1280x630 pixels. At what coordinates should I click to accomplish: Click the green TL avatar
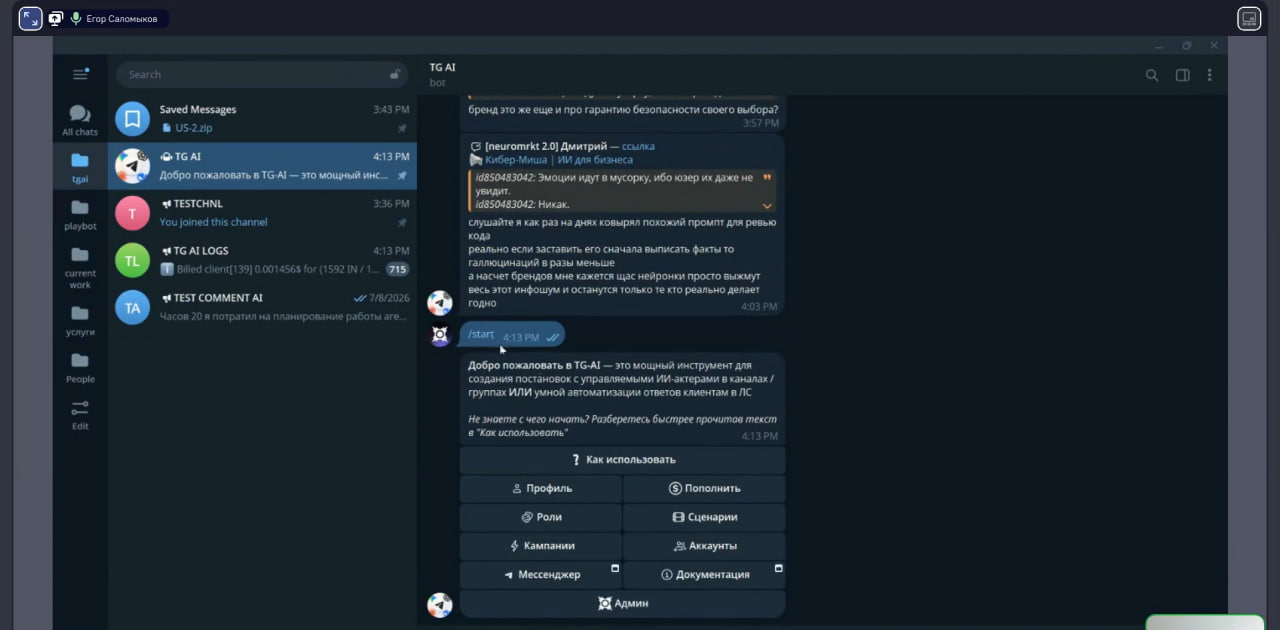coord(132,260)
